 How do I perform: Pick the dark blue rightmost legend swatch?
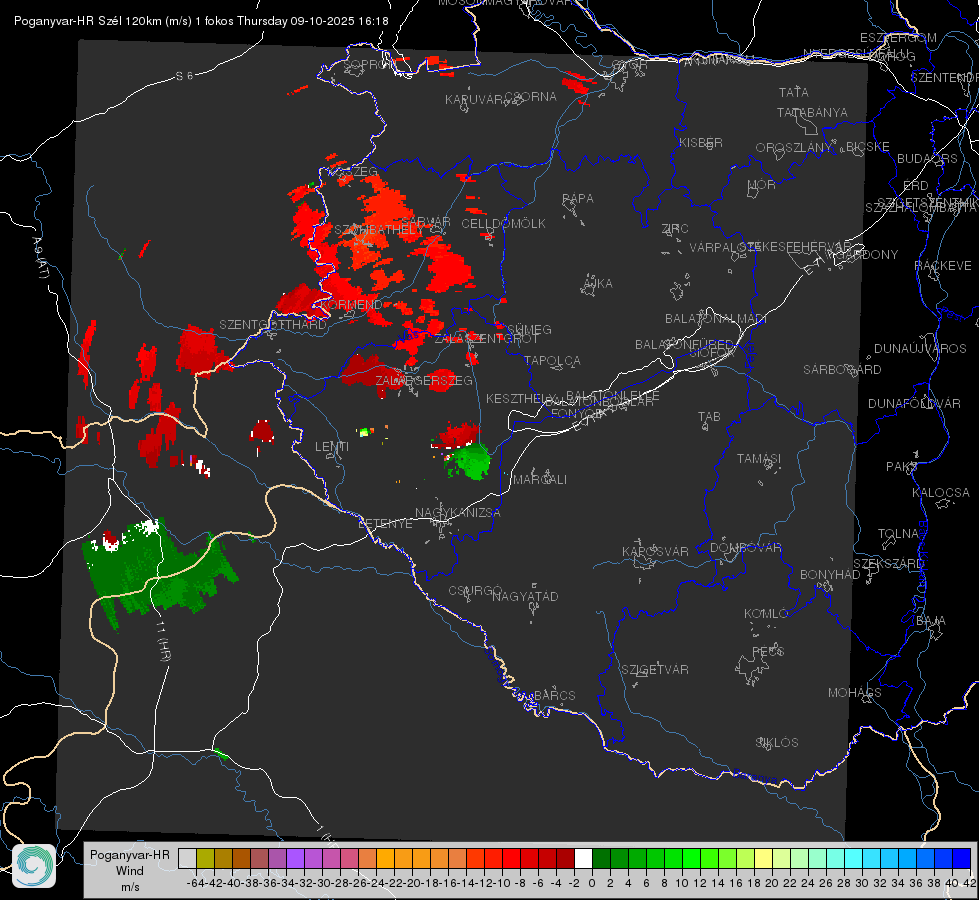pos(962,859)
